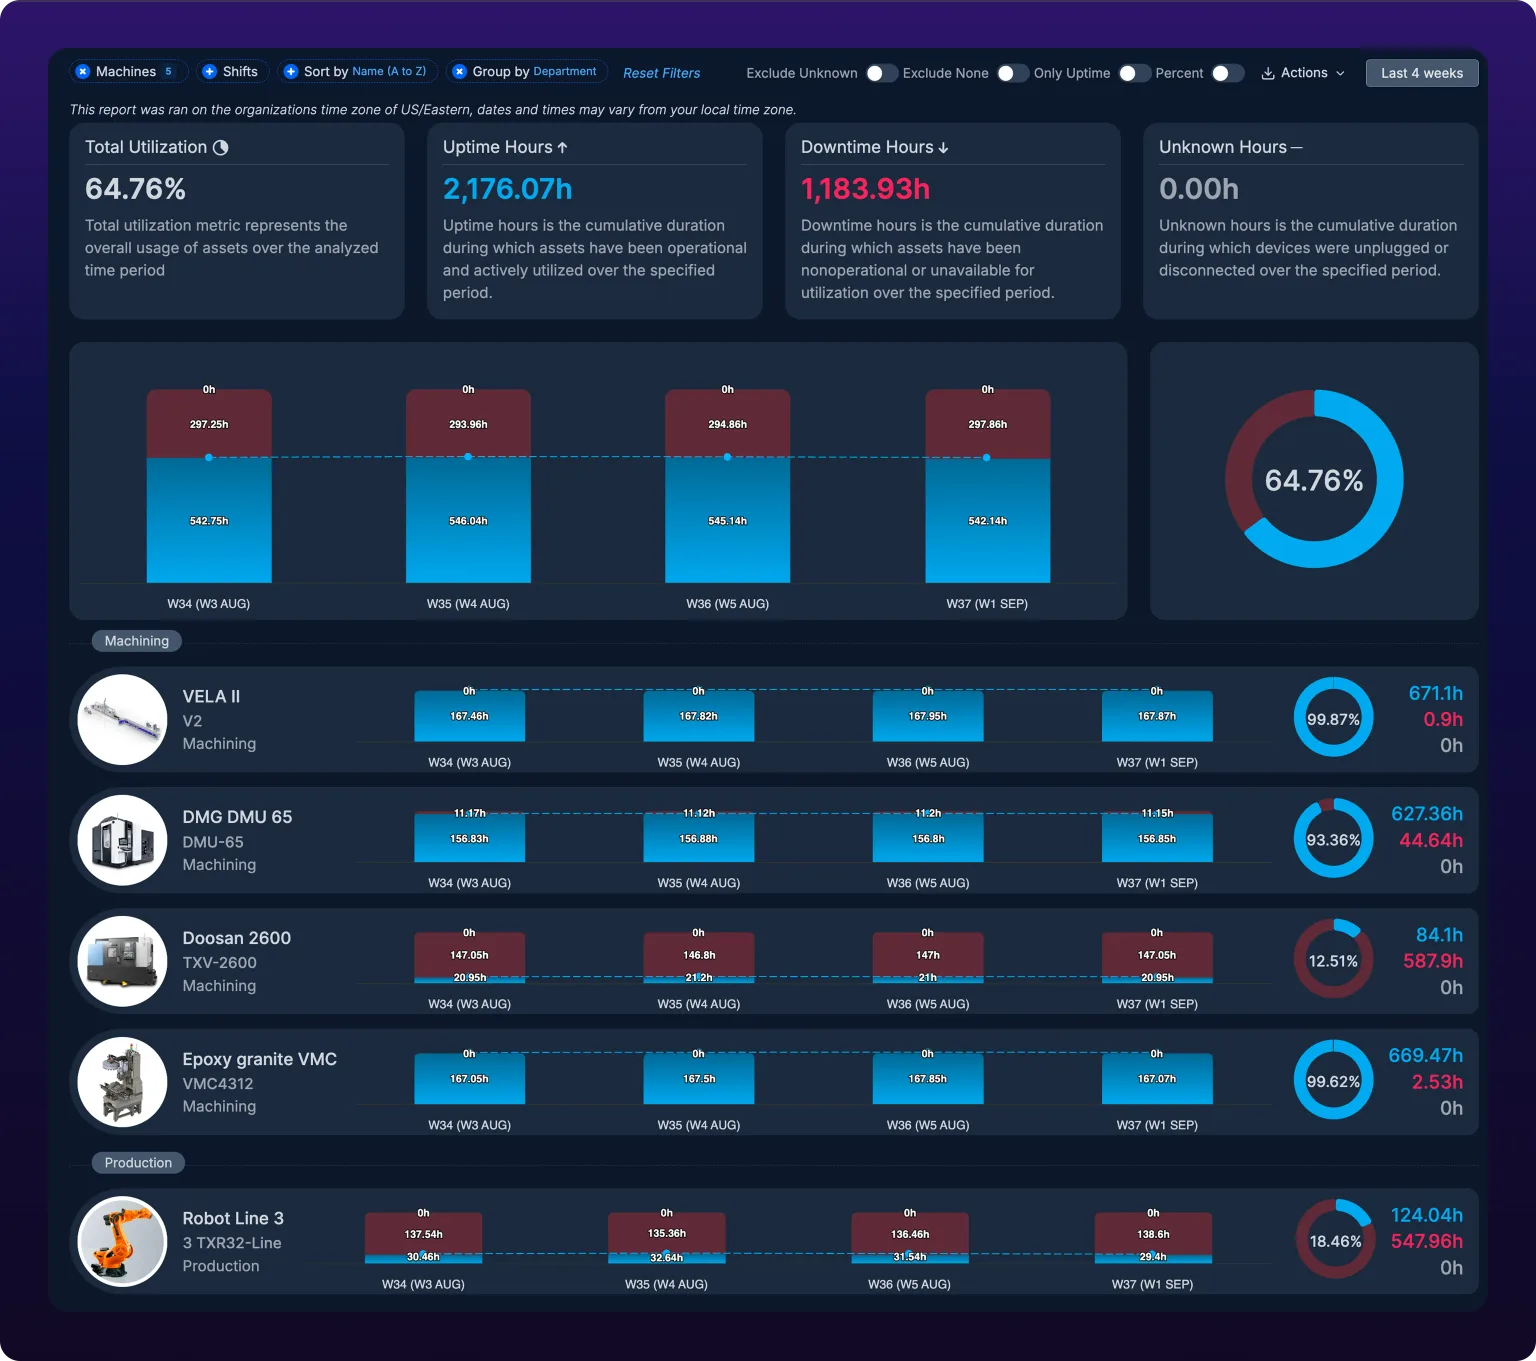Click the download icon next to Actions

click(x=1268, y=73)
